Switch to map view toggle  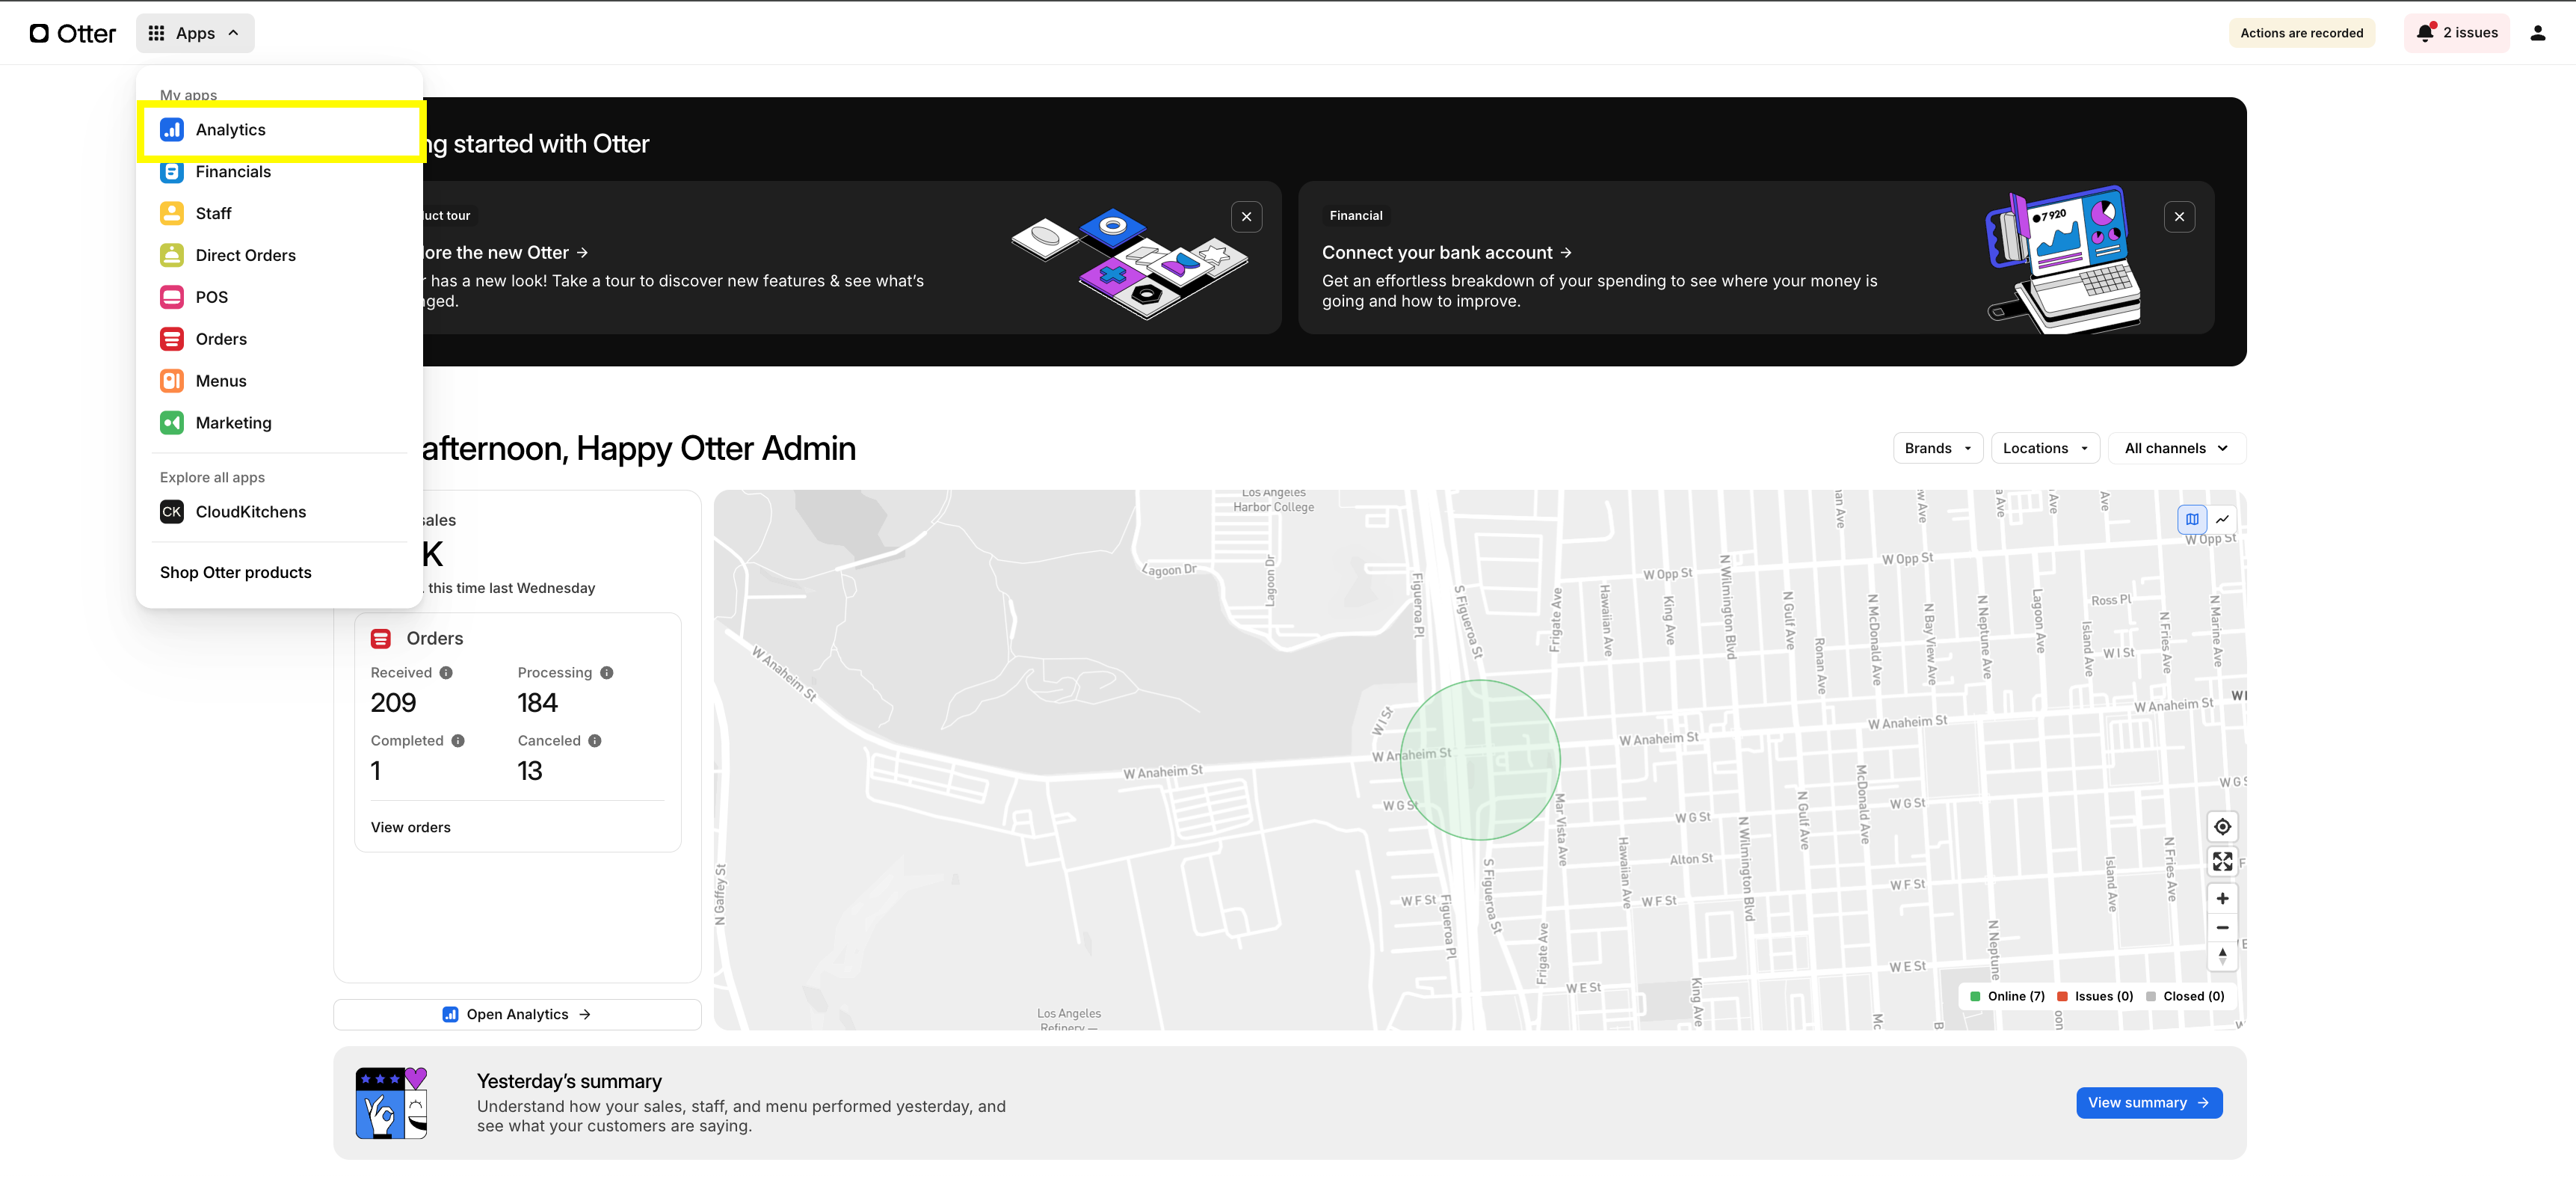point(2191,520)
